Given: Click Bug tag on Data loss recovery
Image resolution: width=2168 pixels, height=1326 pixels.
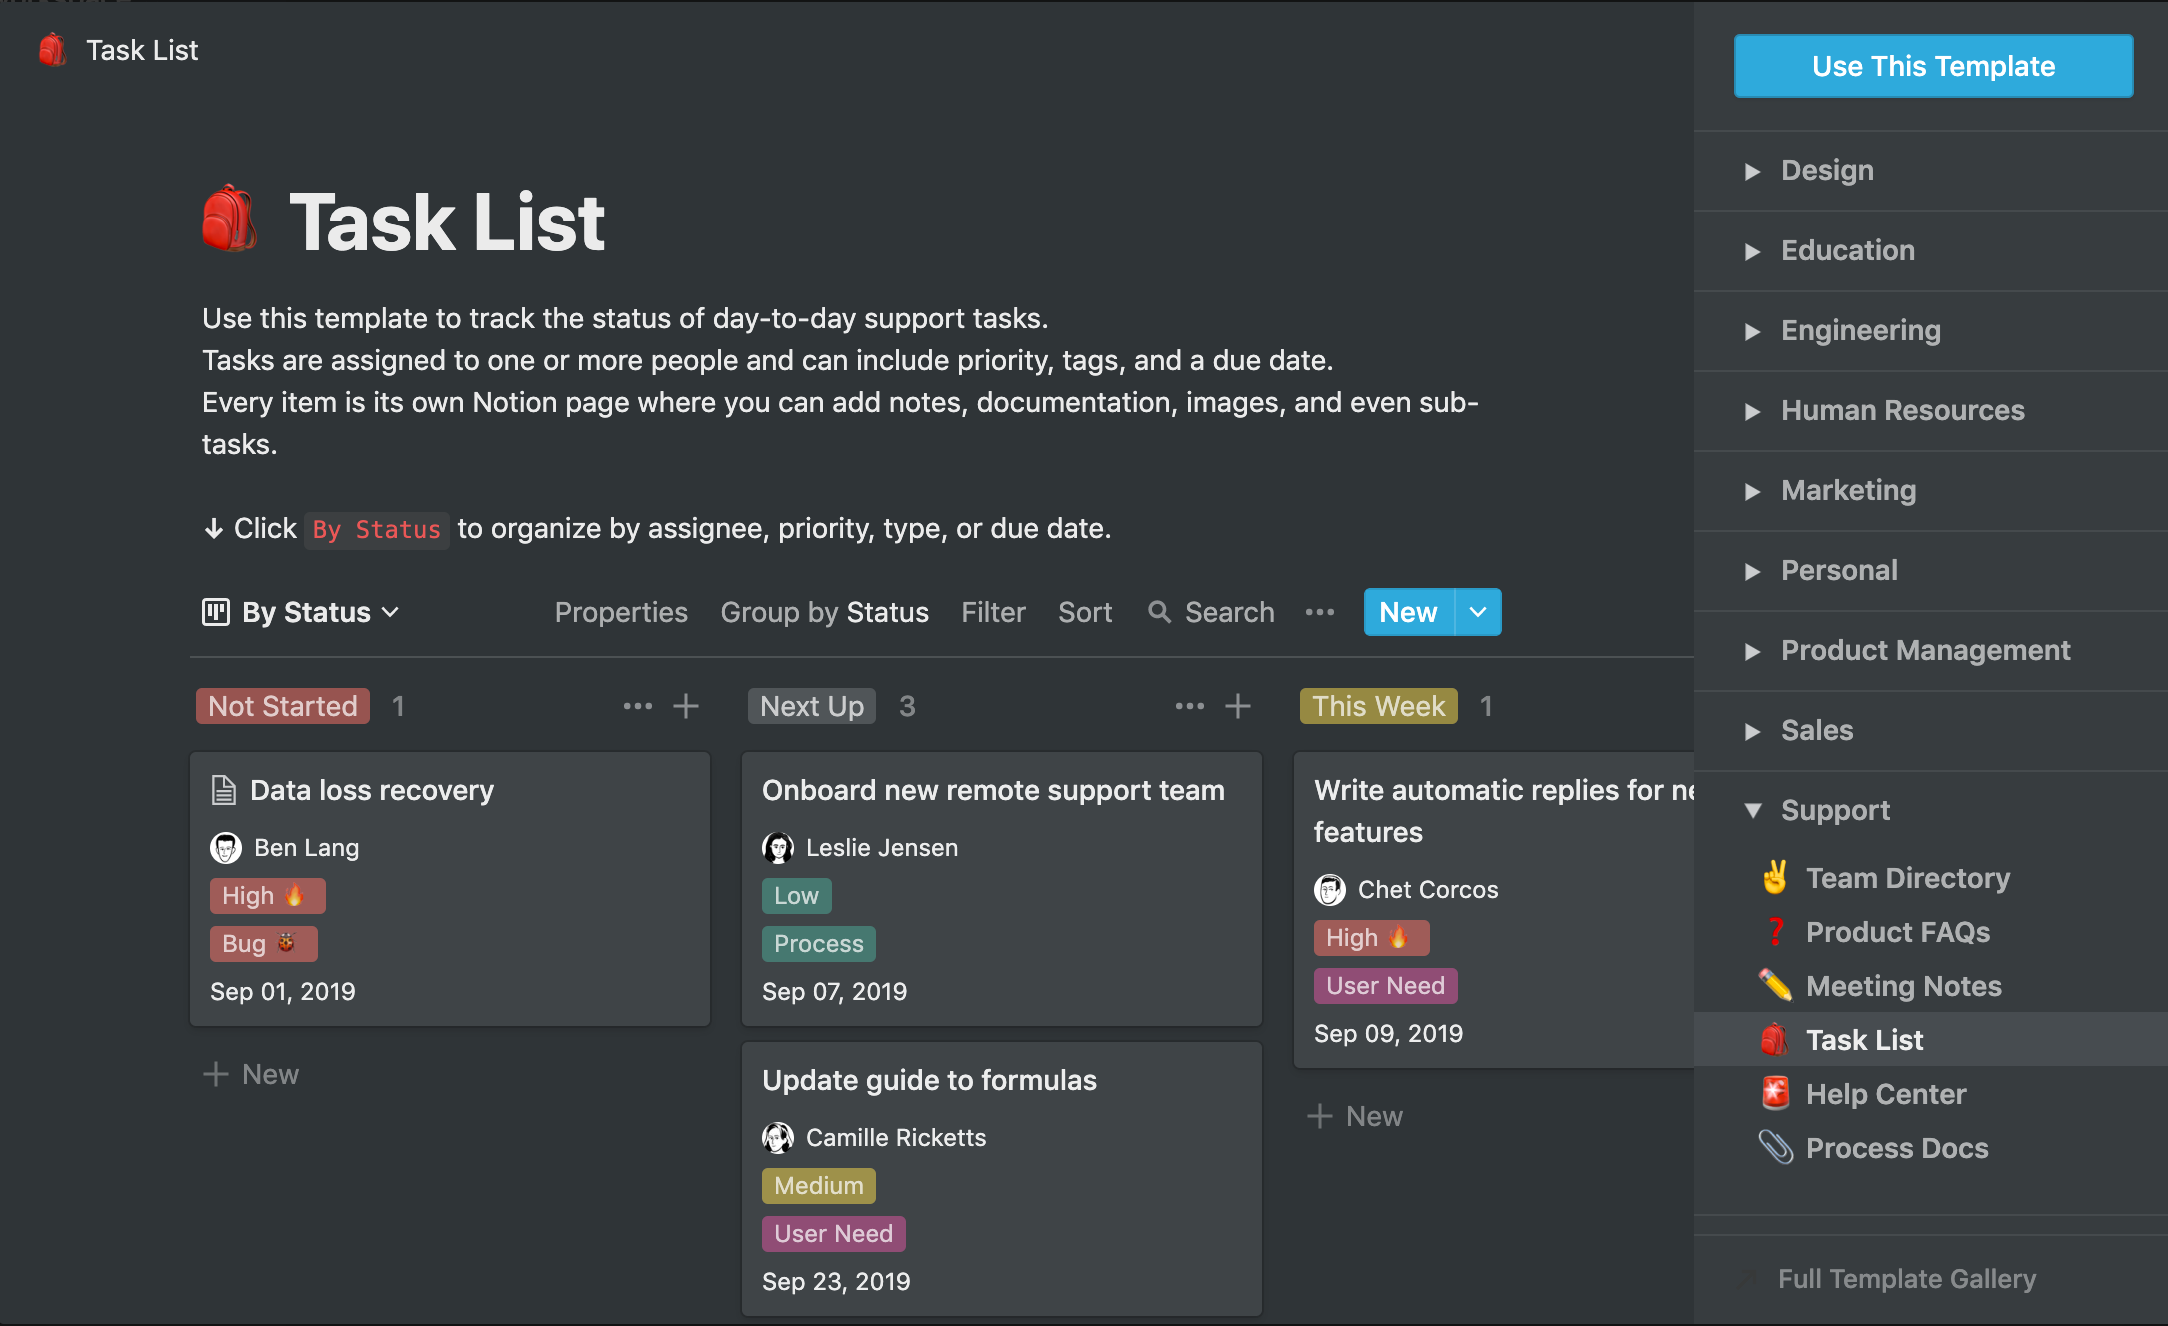Looking at the screenshot, I should point(264,944).
